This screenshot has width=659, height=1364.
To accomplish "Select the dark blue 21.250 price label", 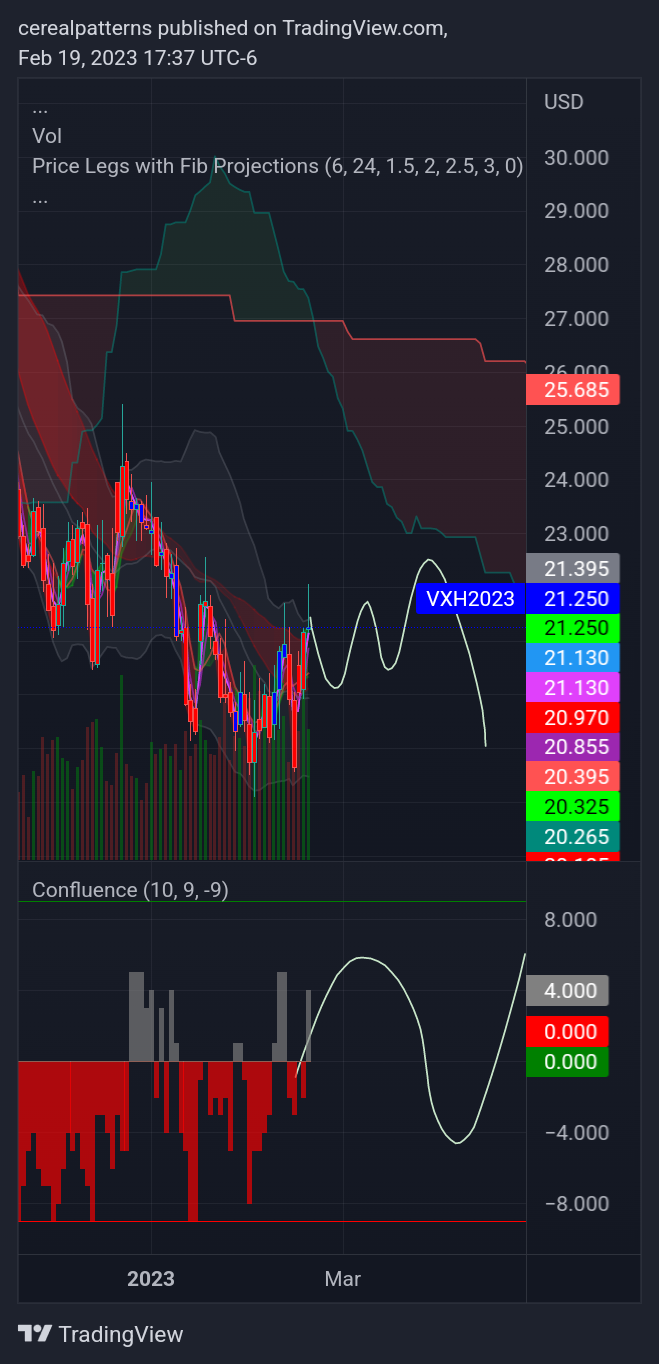I will pyautogui.click(x=573, y=599).
